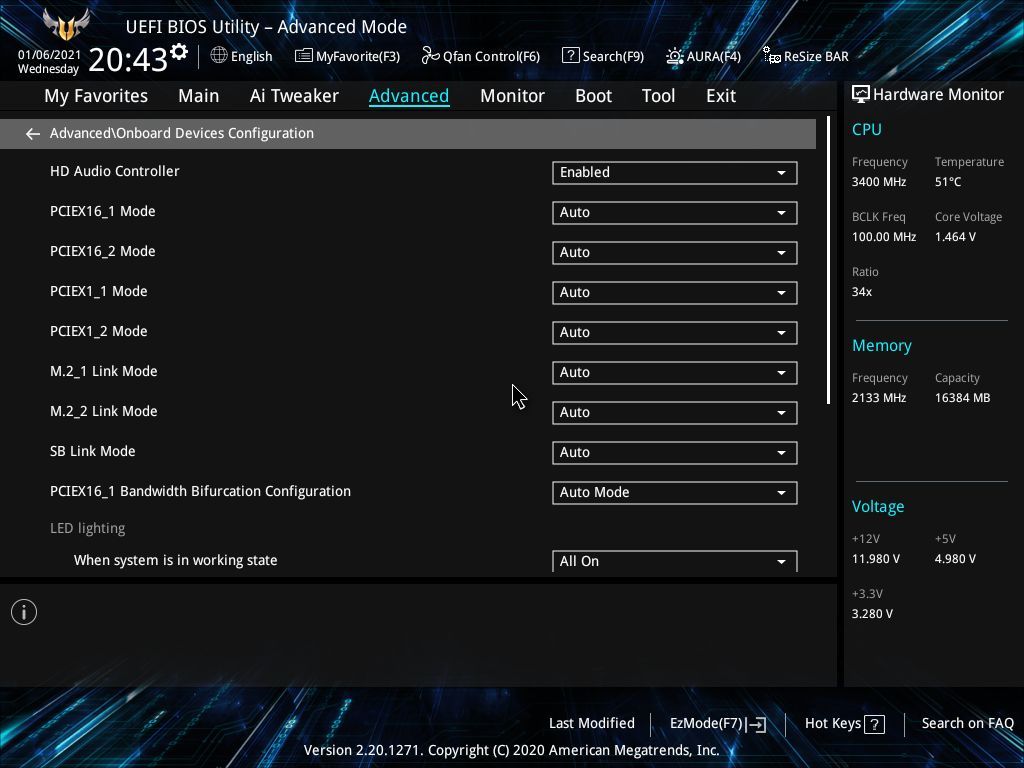Switch to Boot tab
This screenshot has height=768, width=1024.
tap(593, 96)
